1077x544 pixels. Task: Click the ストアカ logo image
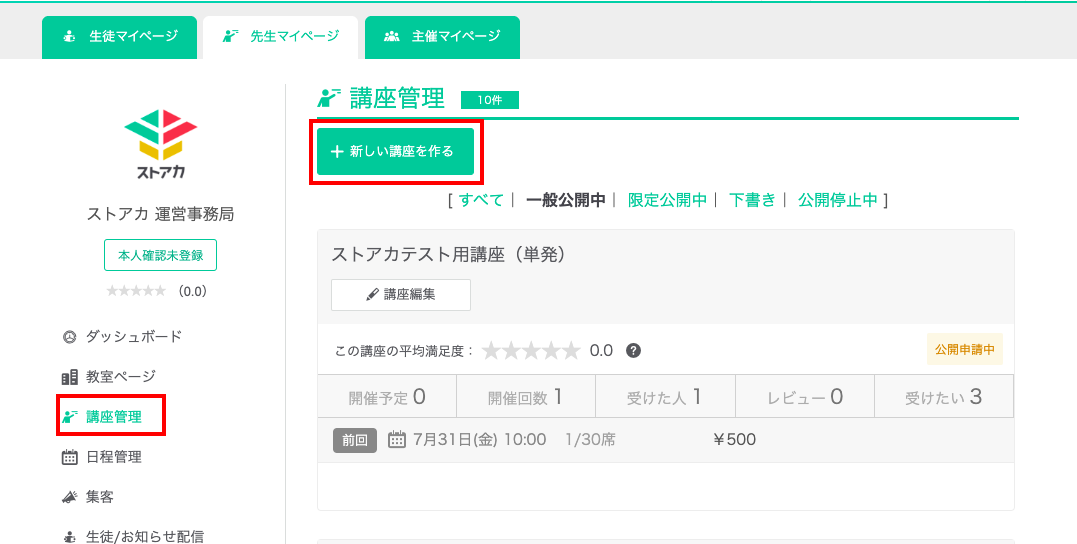coord(161,145)
